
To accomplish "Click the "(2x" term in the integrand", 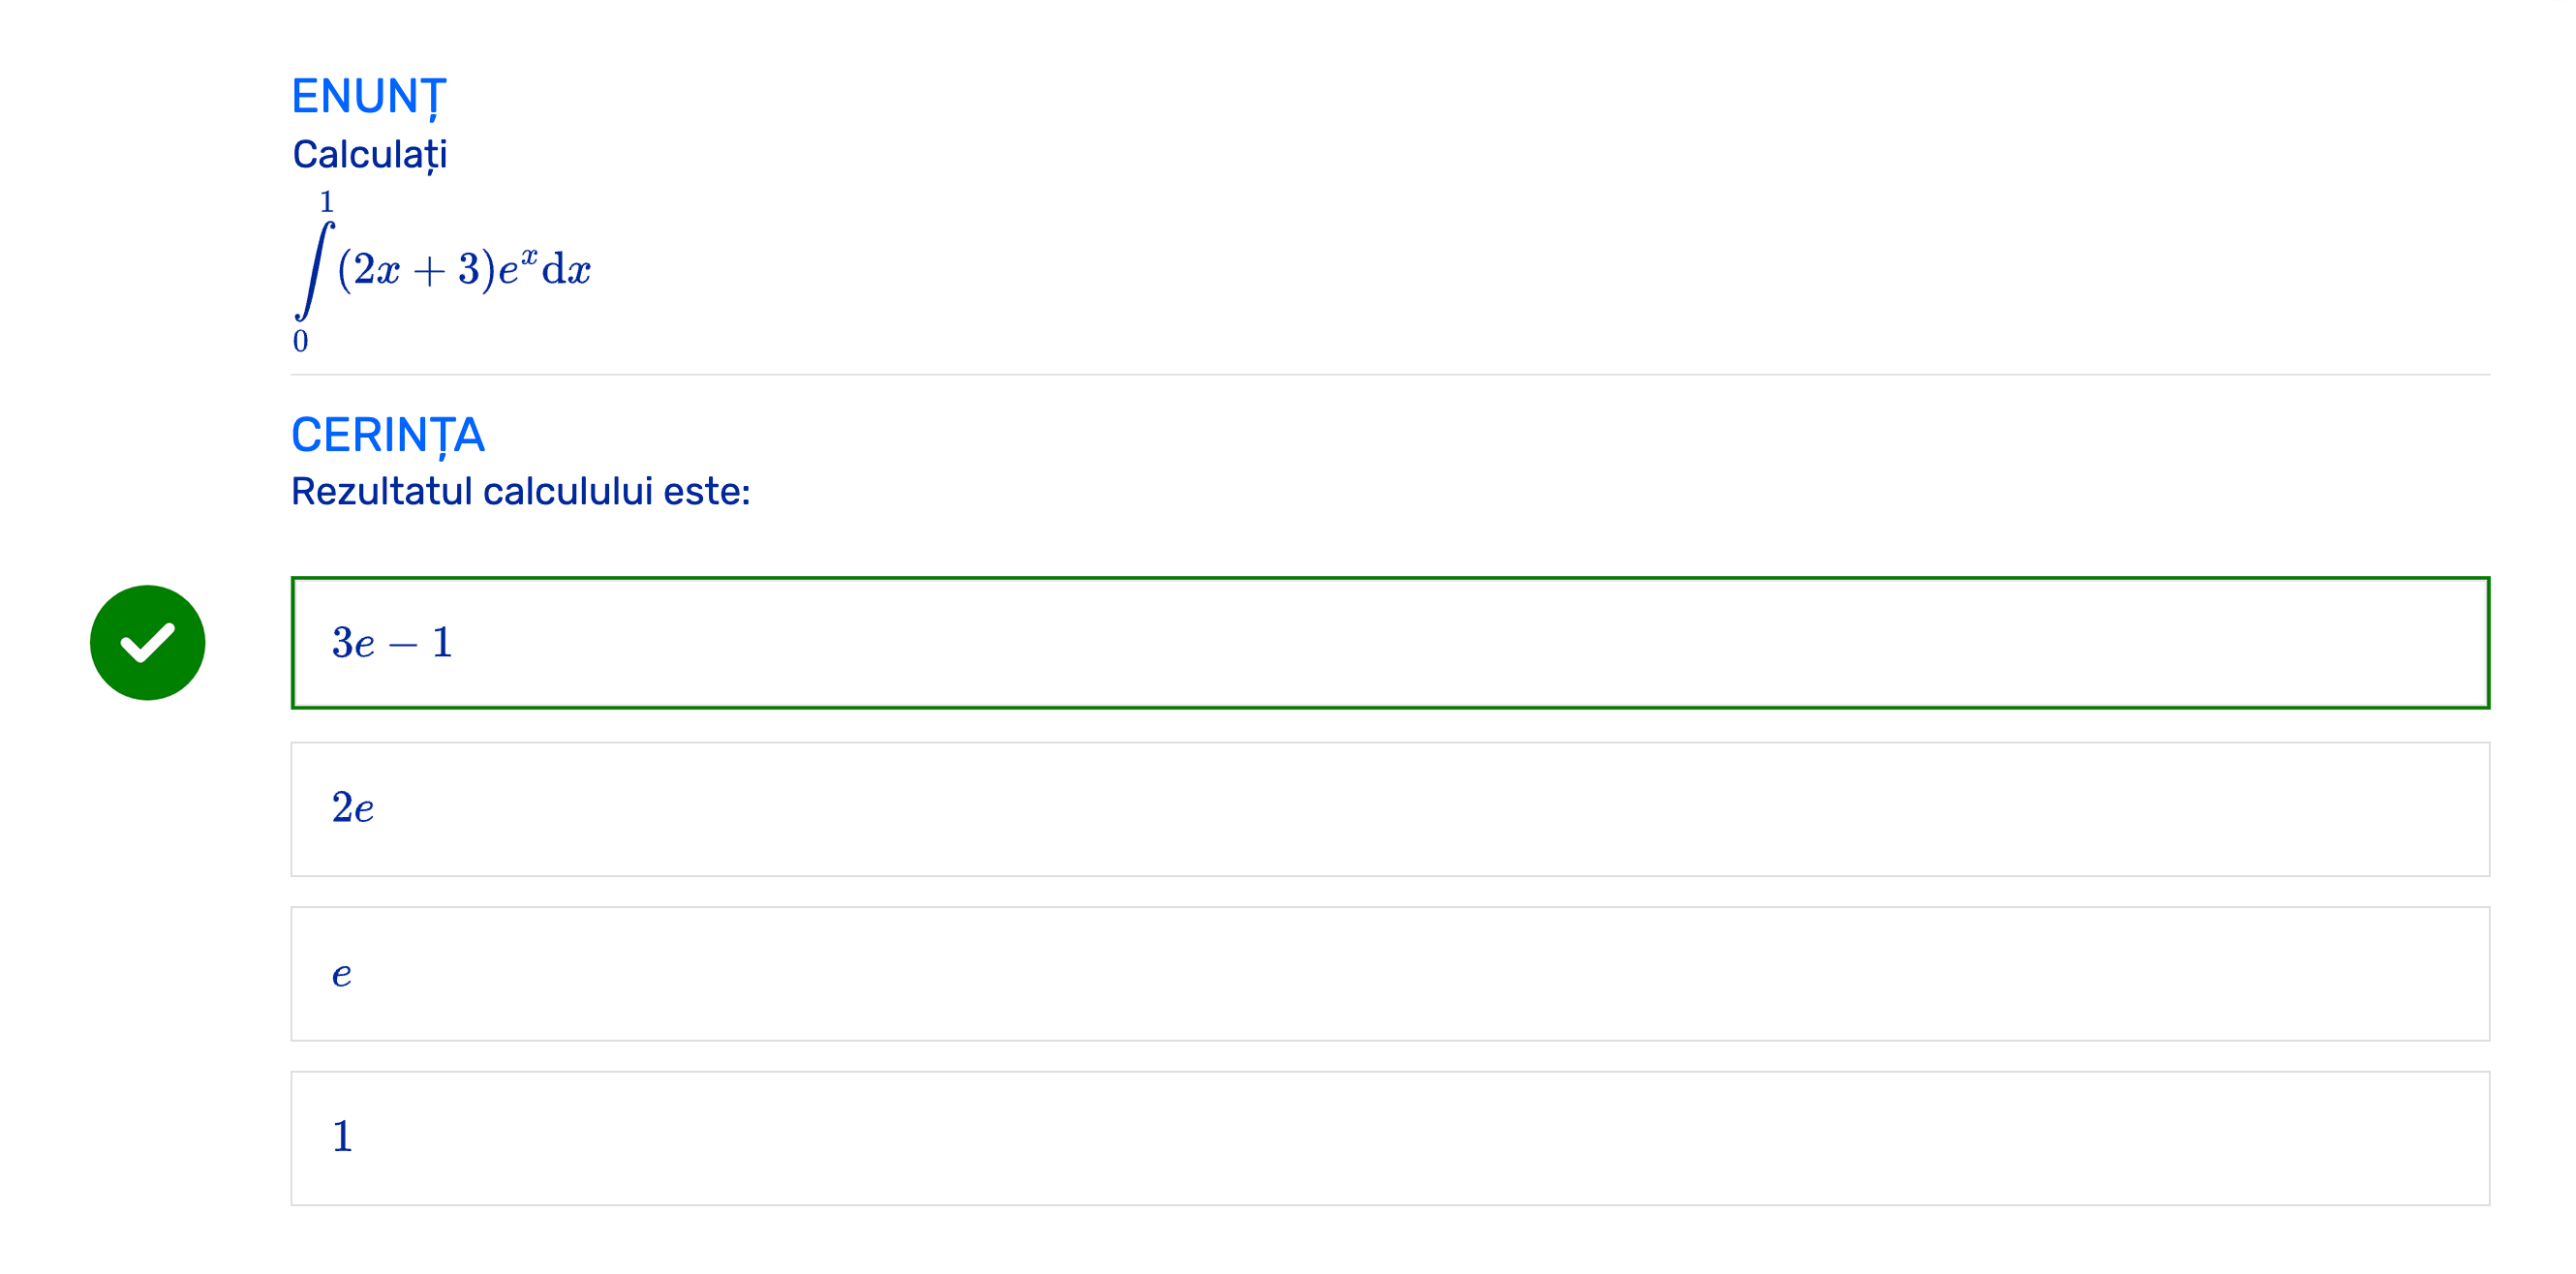I will (368, 270).
